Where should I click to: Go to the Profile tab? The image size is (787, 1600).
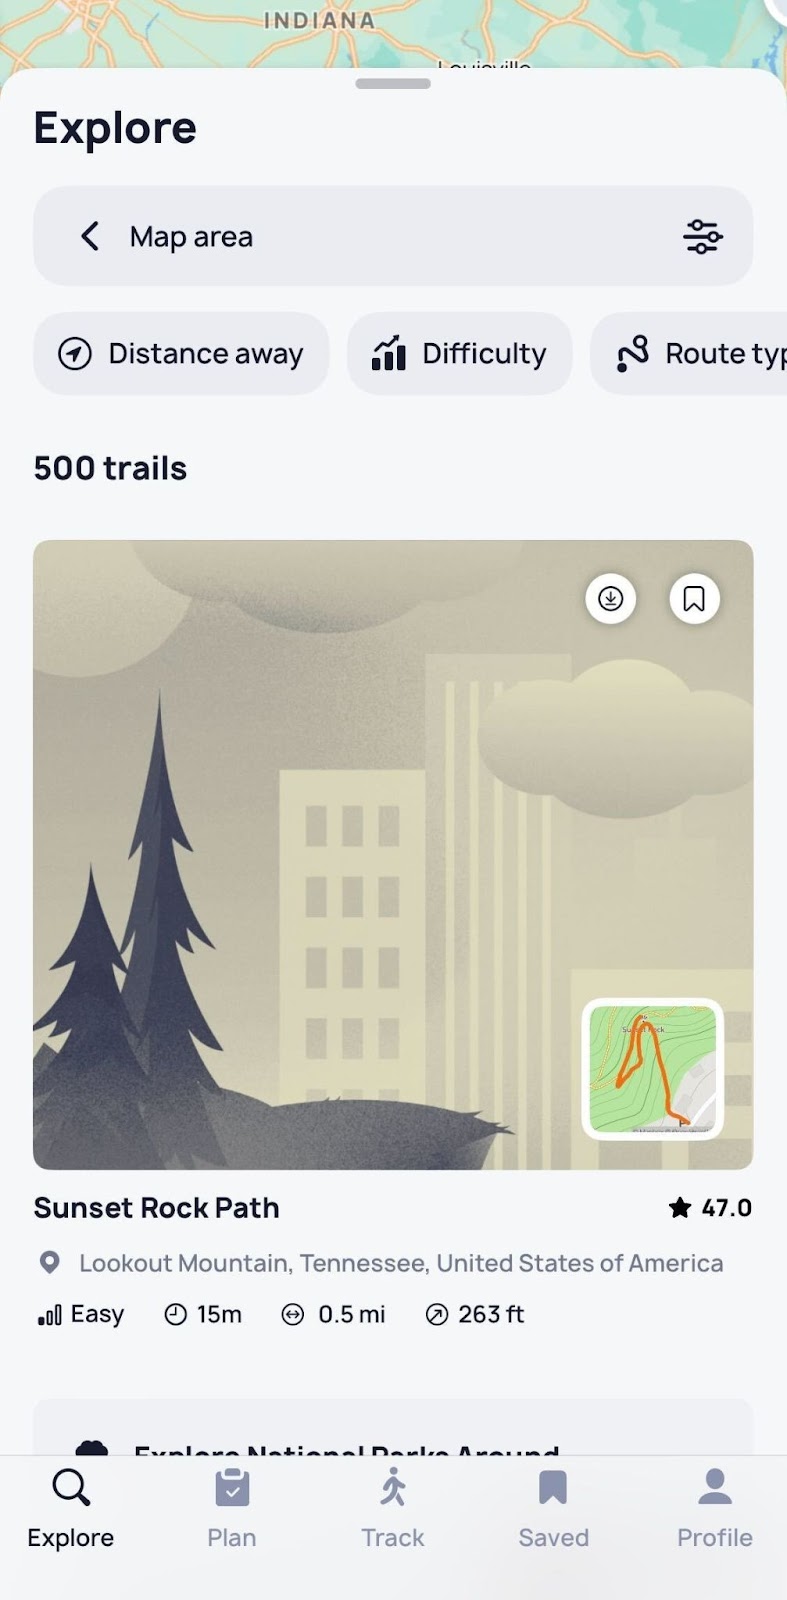click(x=715, y=1510)
